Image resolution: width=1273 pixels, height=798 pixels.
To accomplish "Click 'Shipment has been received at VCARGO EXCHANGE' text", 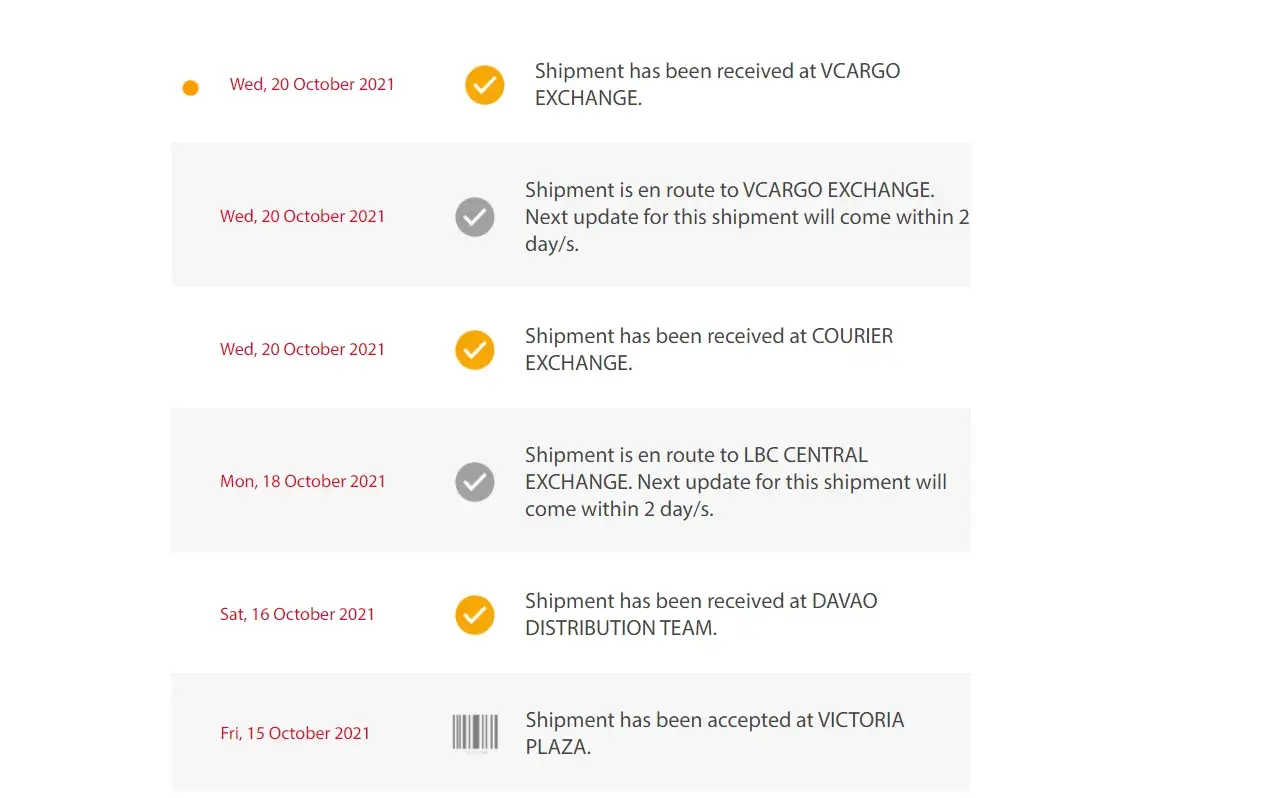I will pos(717,85).
